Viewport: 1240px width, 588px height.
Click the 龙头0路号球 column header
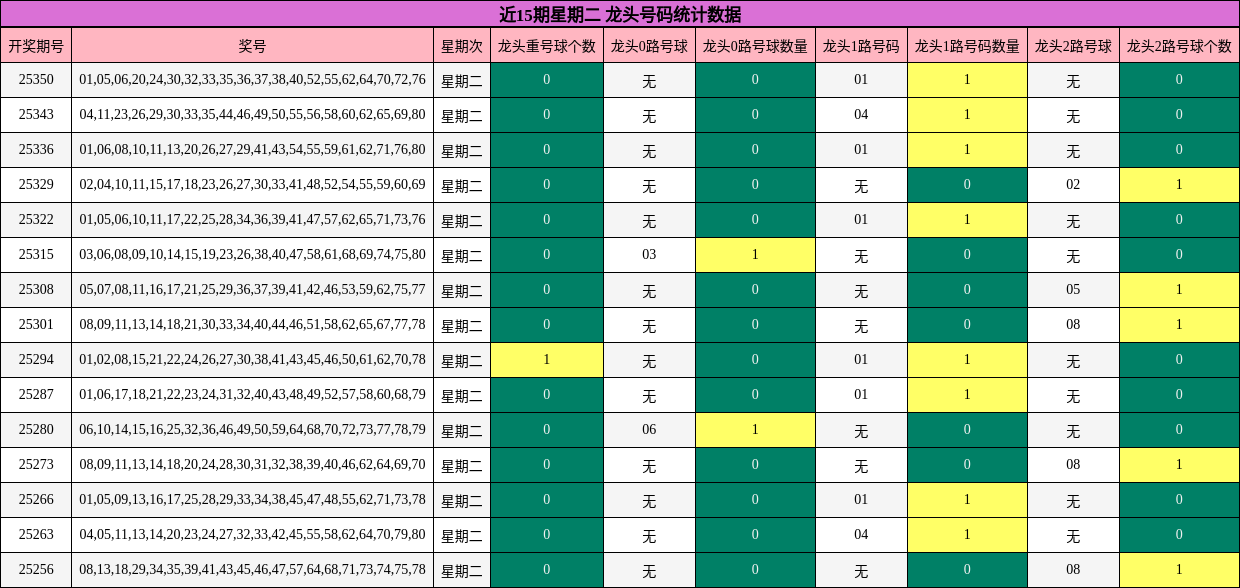pyautogui.click(x=647, y=44)
